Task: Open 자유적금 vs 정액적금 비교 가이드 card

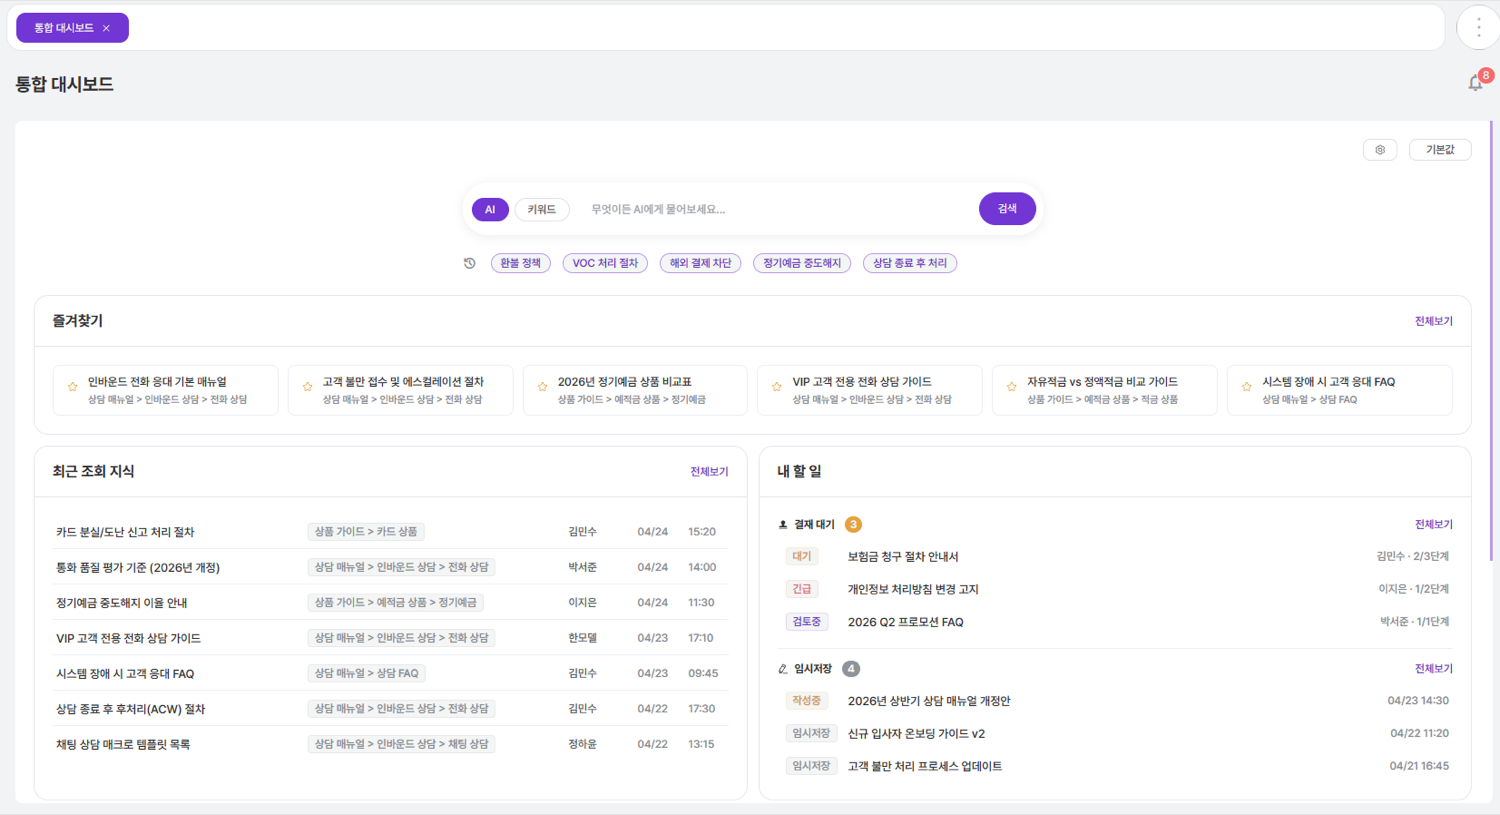Action: tap(1105, 390)
